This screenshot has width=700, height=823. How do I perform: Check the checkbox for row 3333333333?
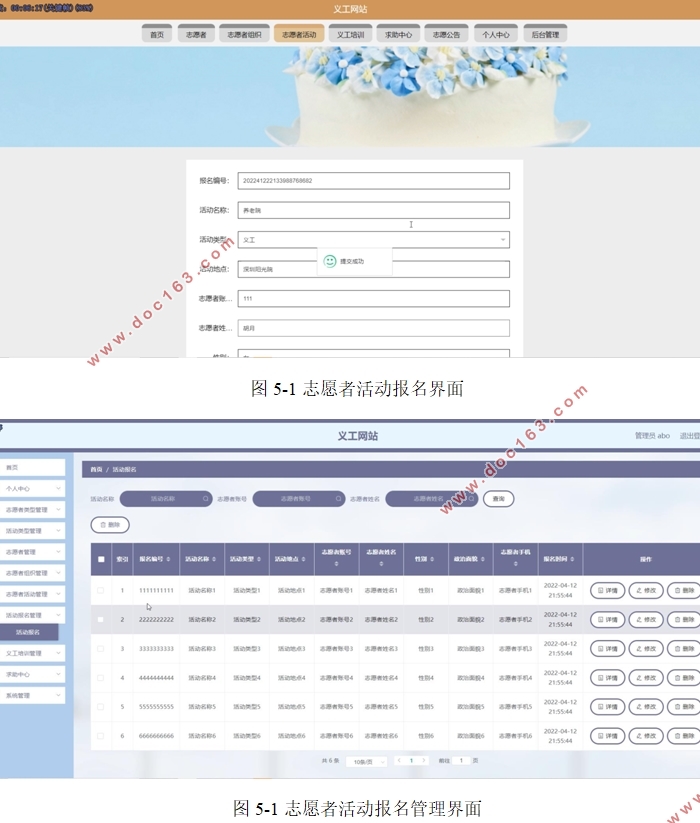[101, 648]
